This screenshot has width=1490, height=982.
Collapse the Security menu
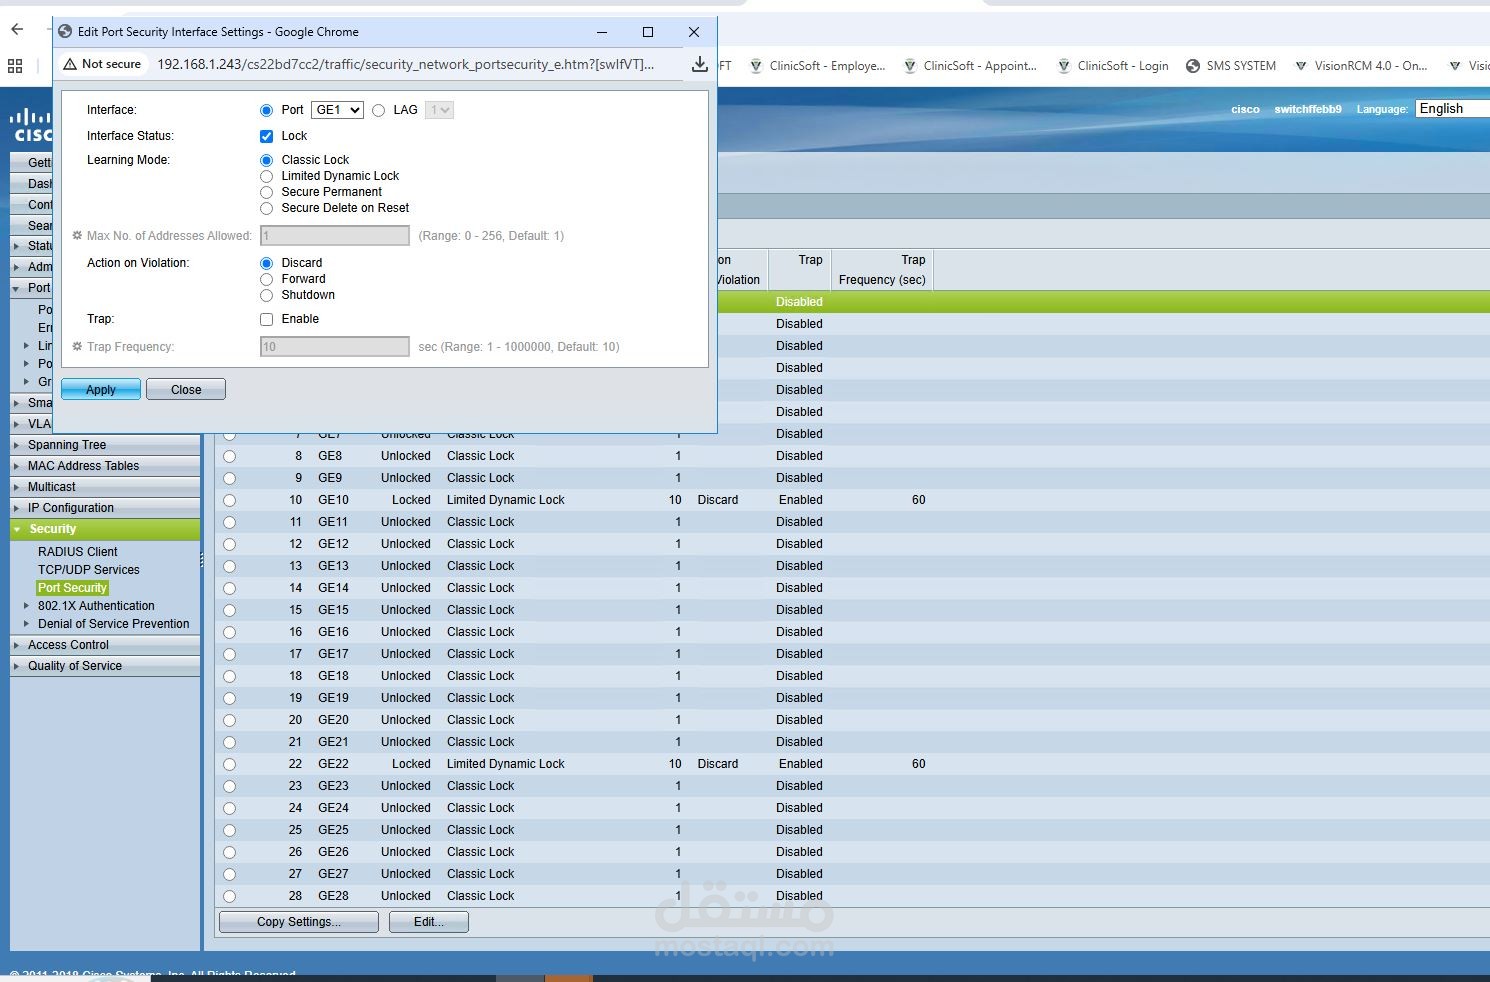[x=105, y=529]
